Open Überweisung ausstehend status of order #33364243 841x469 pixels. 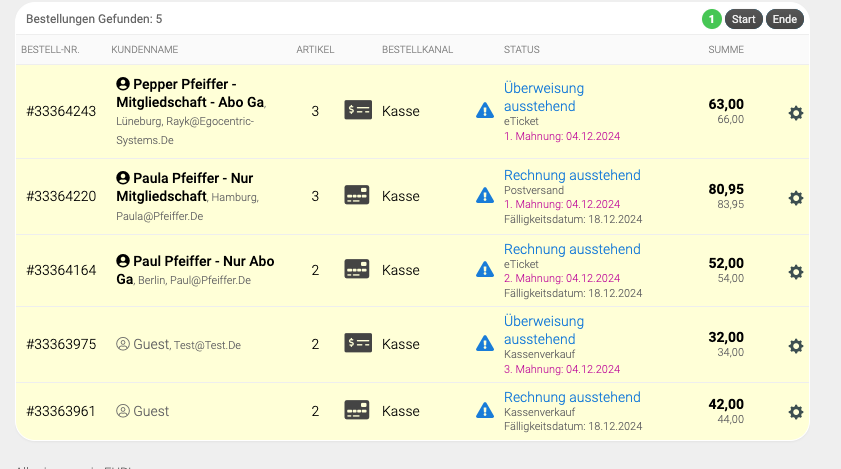[x=544, y=97]
